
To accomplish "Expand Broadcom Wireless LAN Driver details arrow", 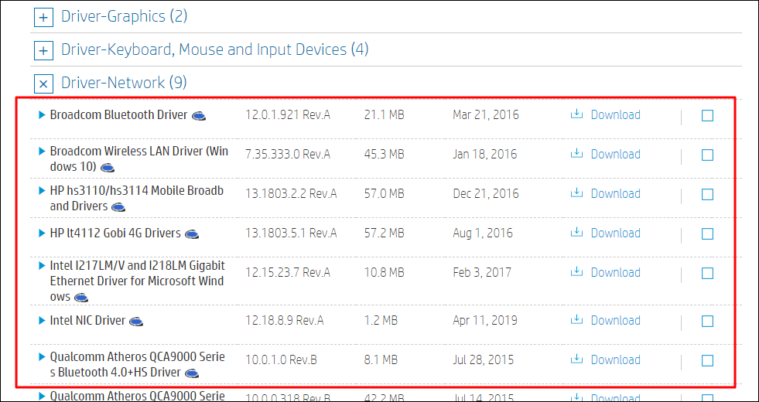I will pos(41,151).
